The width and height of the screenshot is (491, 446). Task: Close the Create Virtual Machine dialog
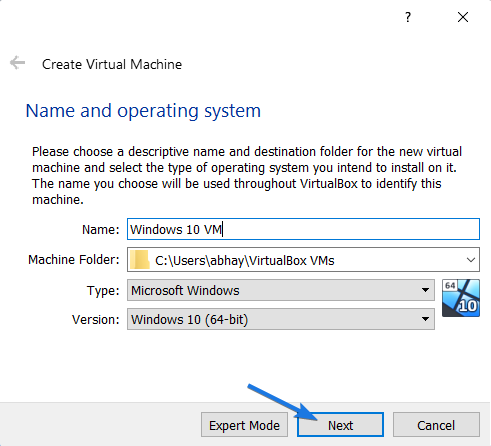coord(463,17)
